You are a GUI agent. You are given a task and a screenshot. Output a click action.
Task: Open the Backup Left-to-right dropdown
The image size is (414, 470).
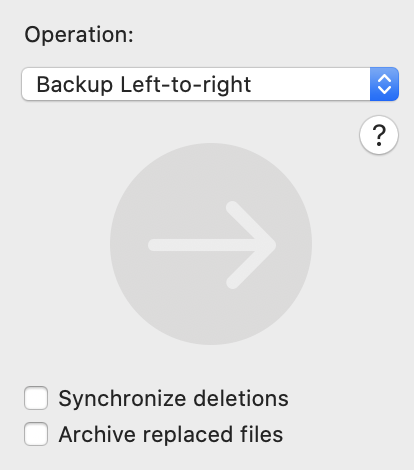click(210, 84)
